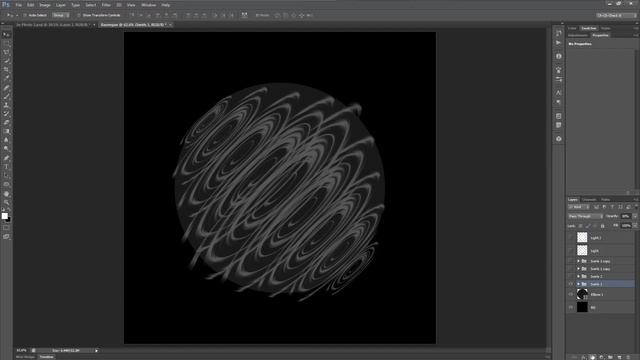The height and width of the screenshot is (360, 640).
Task: Select the Eyedropper tool
Action: tap(6, 78)
